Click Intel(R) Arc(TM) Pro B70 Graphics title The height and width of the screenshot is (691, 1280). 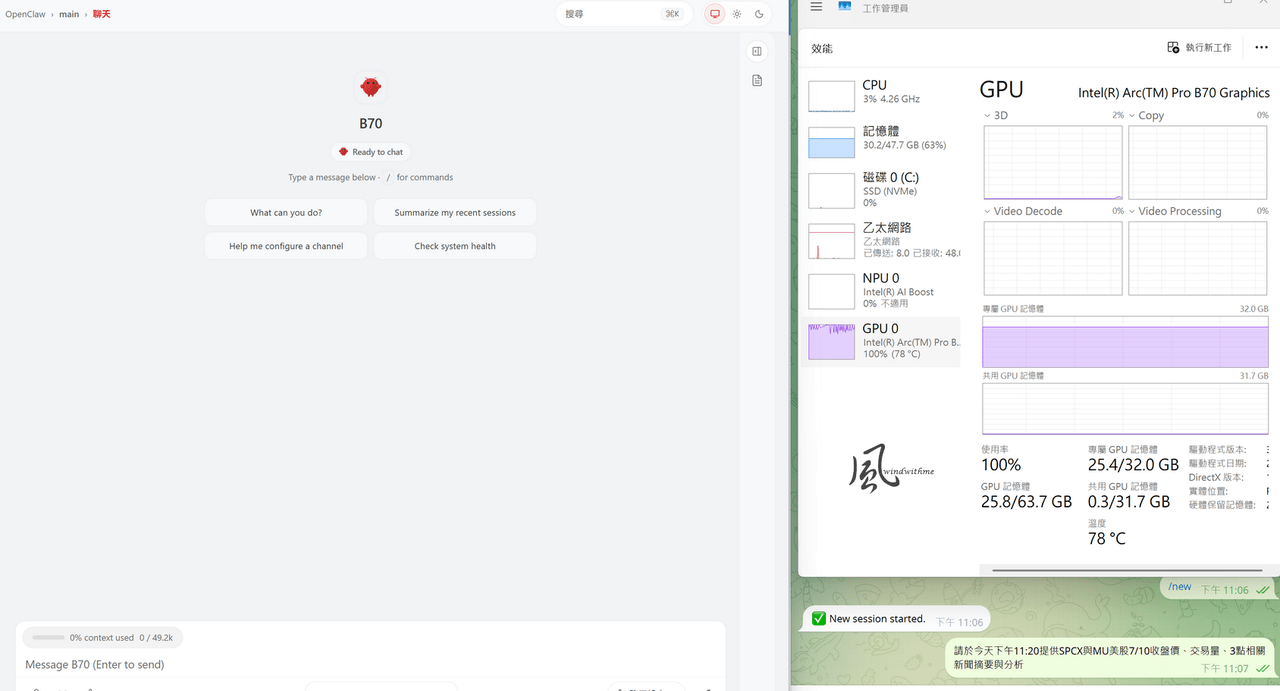pos(1174,93)
